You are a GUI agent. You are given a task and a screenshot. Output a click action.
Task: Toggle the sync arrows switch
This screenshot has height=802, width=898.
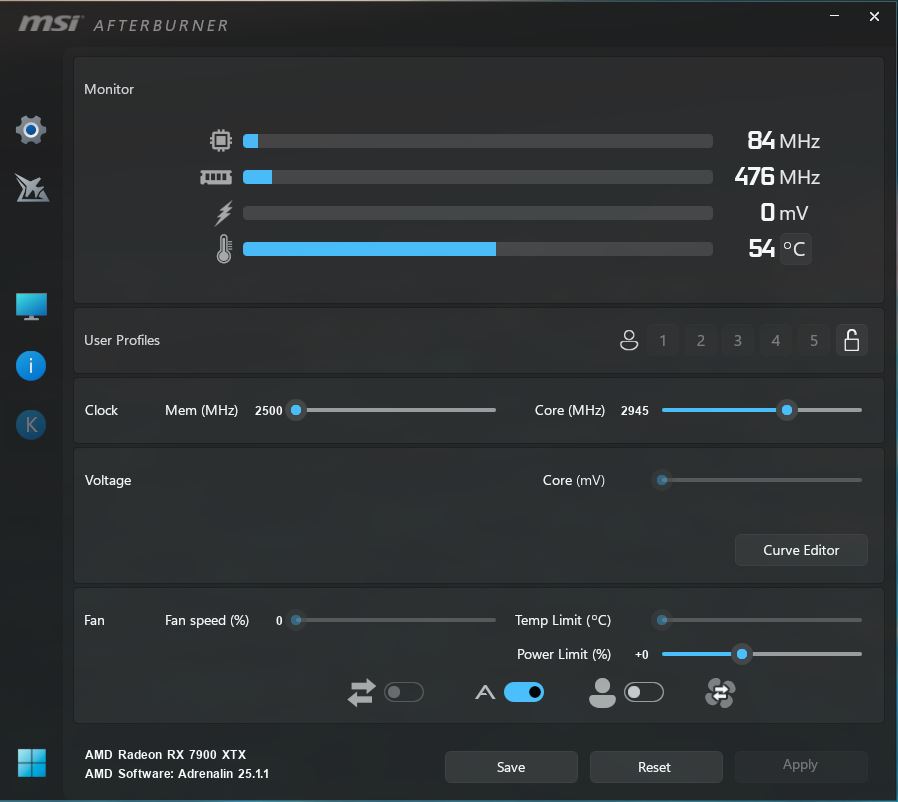404,692
